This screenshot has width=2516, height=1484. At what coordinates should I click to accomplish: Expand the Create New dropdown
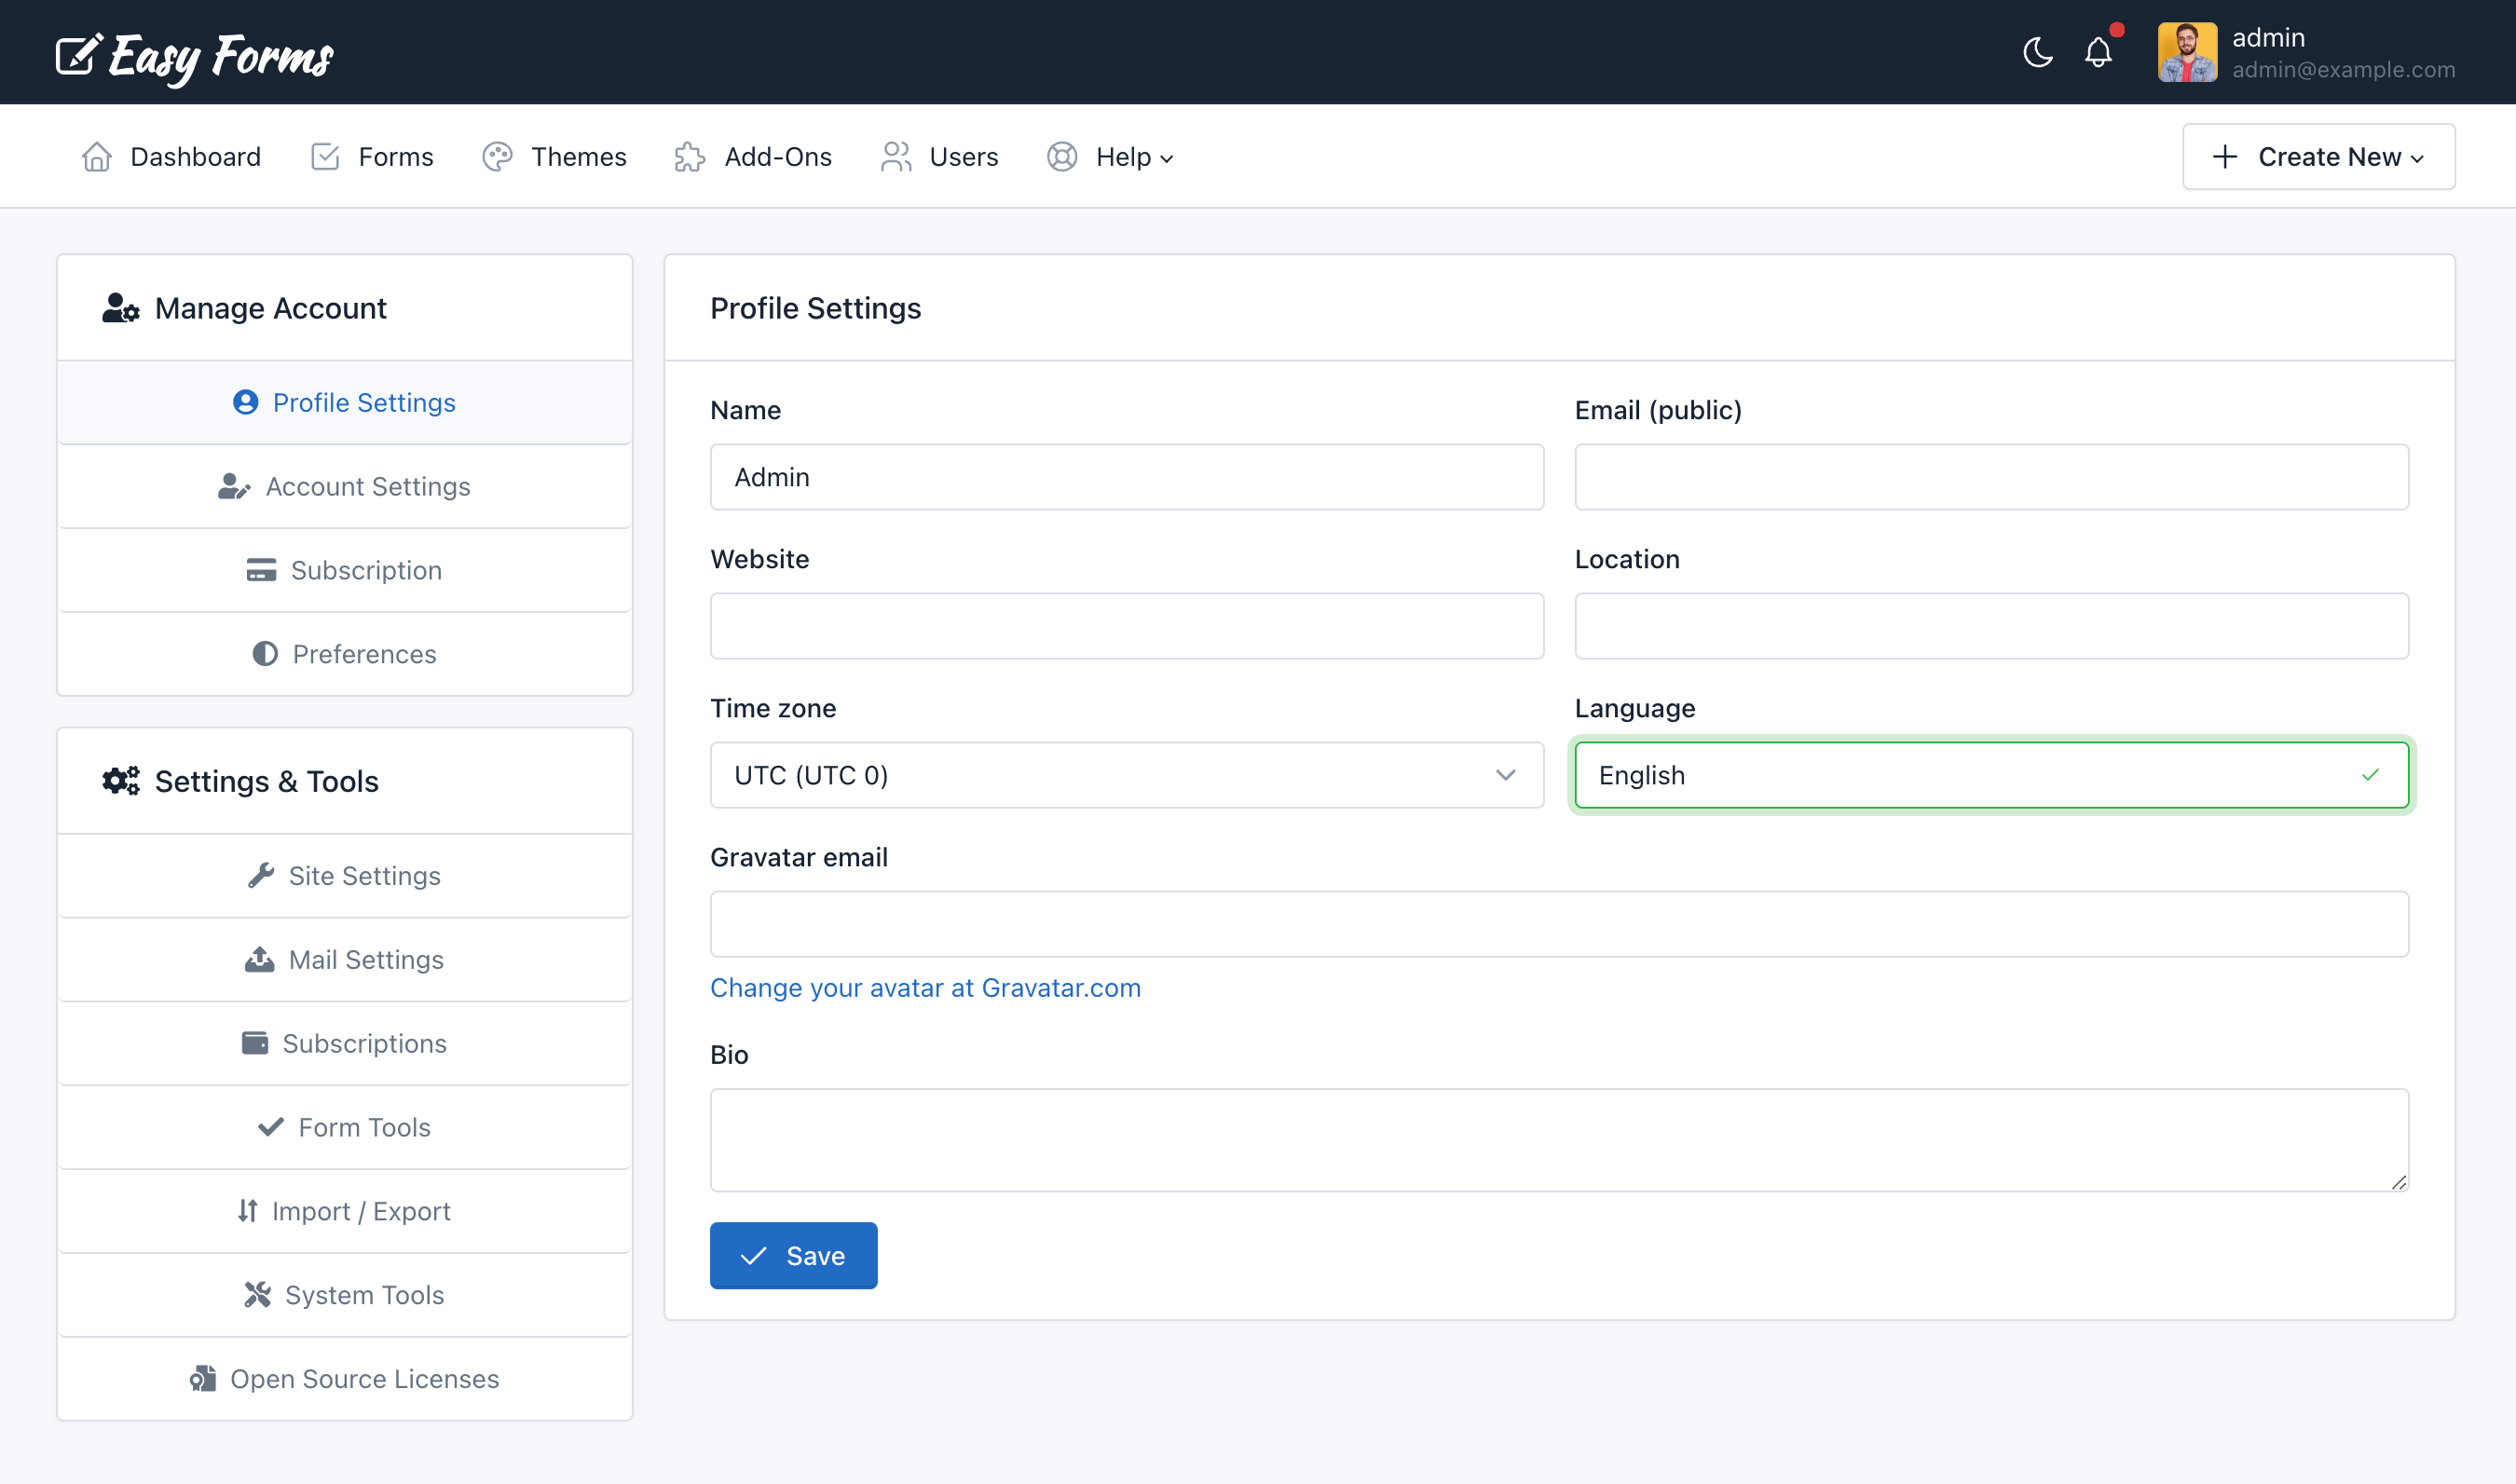pos(2318,156)
